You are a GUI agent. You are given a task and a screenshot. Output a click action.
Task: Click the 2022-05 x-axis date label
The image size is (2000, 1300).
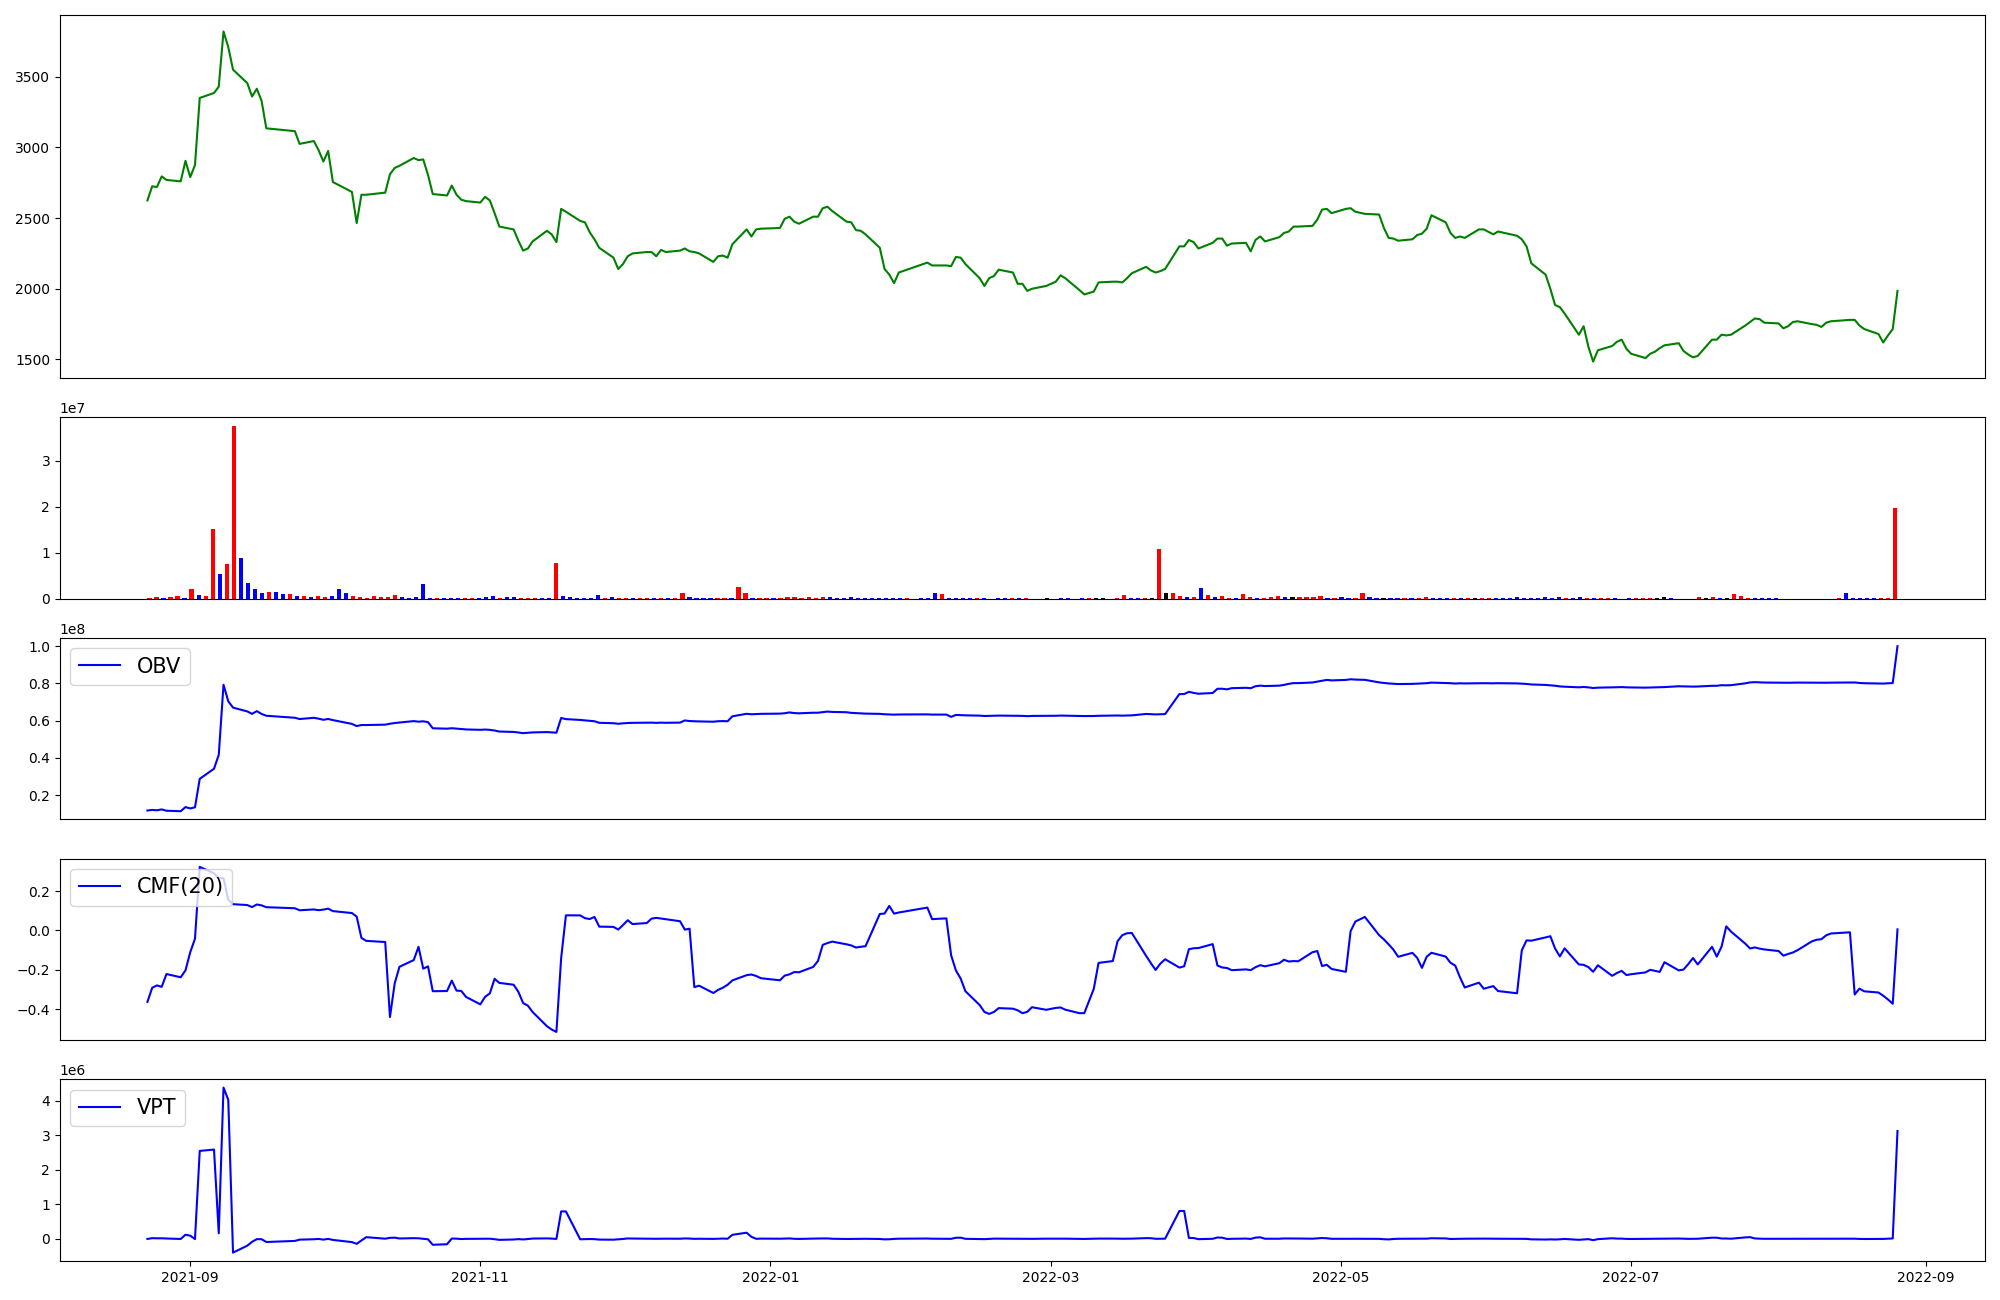[x=1341, y=1277]
